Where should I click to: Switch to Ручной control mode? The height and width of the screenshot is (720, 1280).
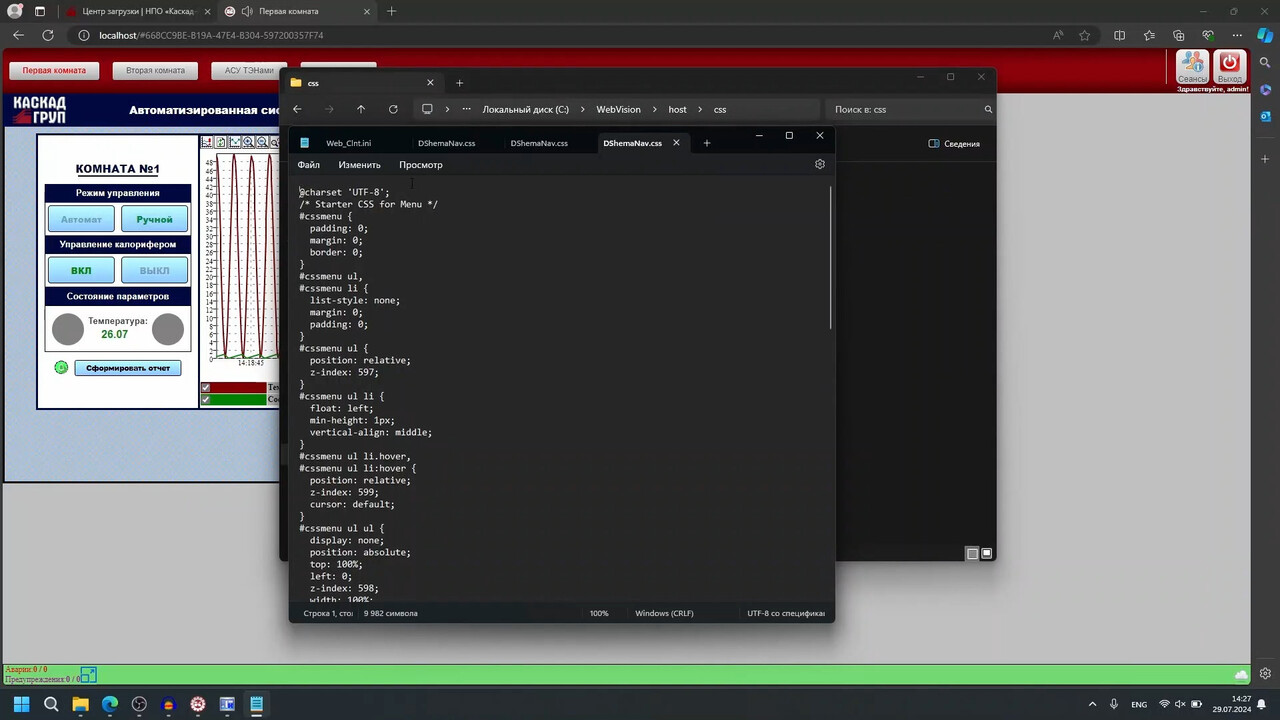[154, 219]
